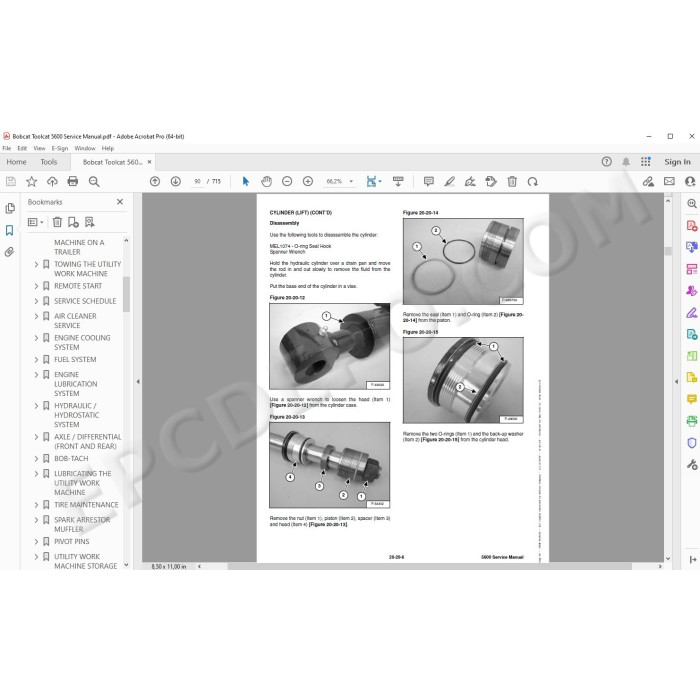The image size is (700, 700).
Task: Open the Help menu
Action: click(x=108, y=148)
